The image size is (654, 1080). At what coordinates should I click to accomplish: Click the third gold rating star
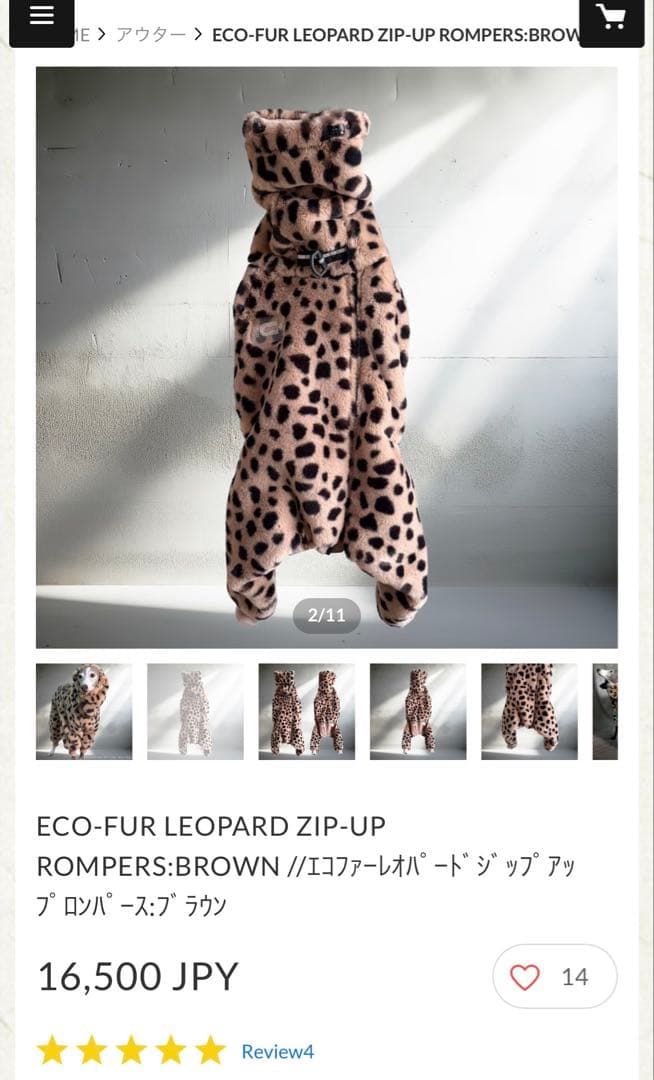point(131,1050)
